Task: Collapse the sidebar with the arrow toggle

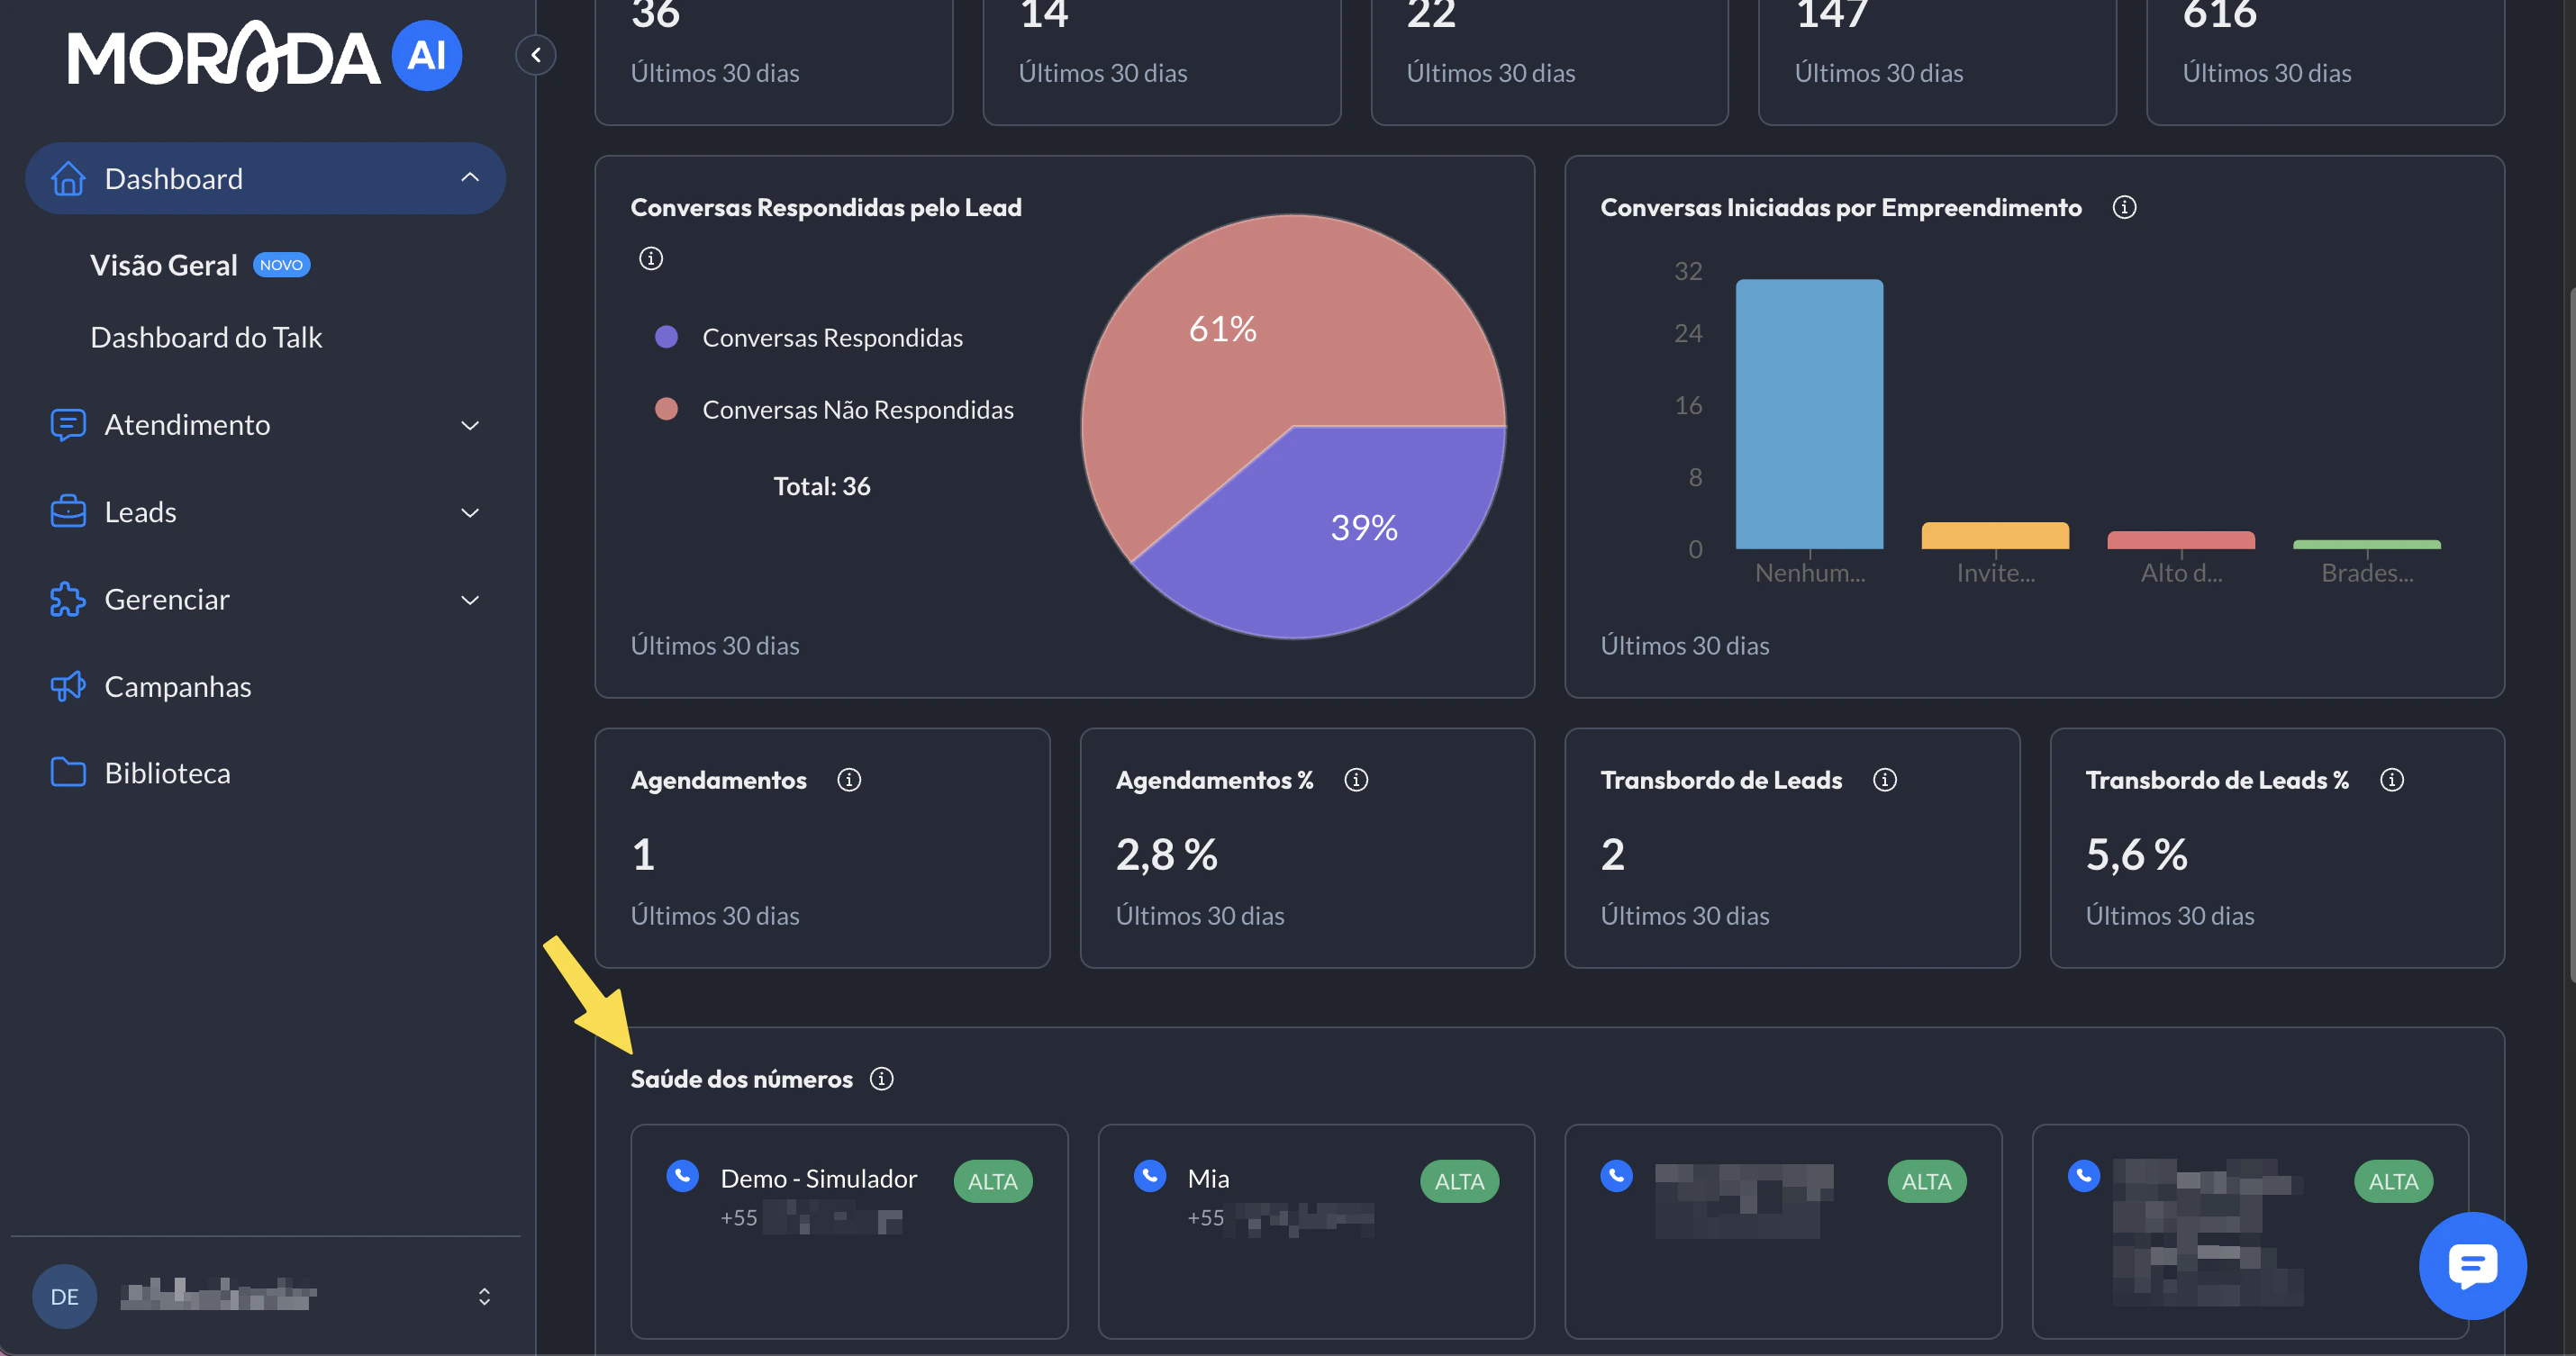Action: pos(536,54)
